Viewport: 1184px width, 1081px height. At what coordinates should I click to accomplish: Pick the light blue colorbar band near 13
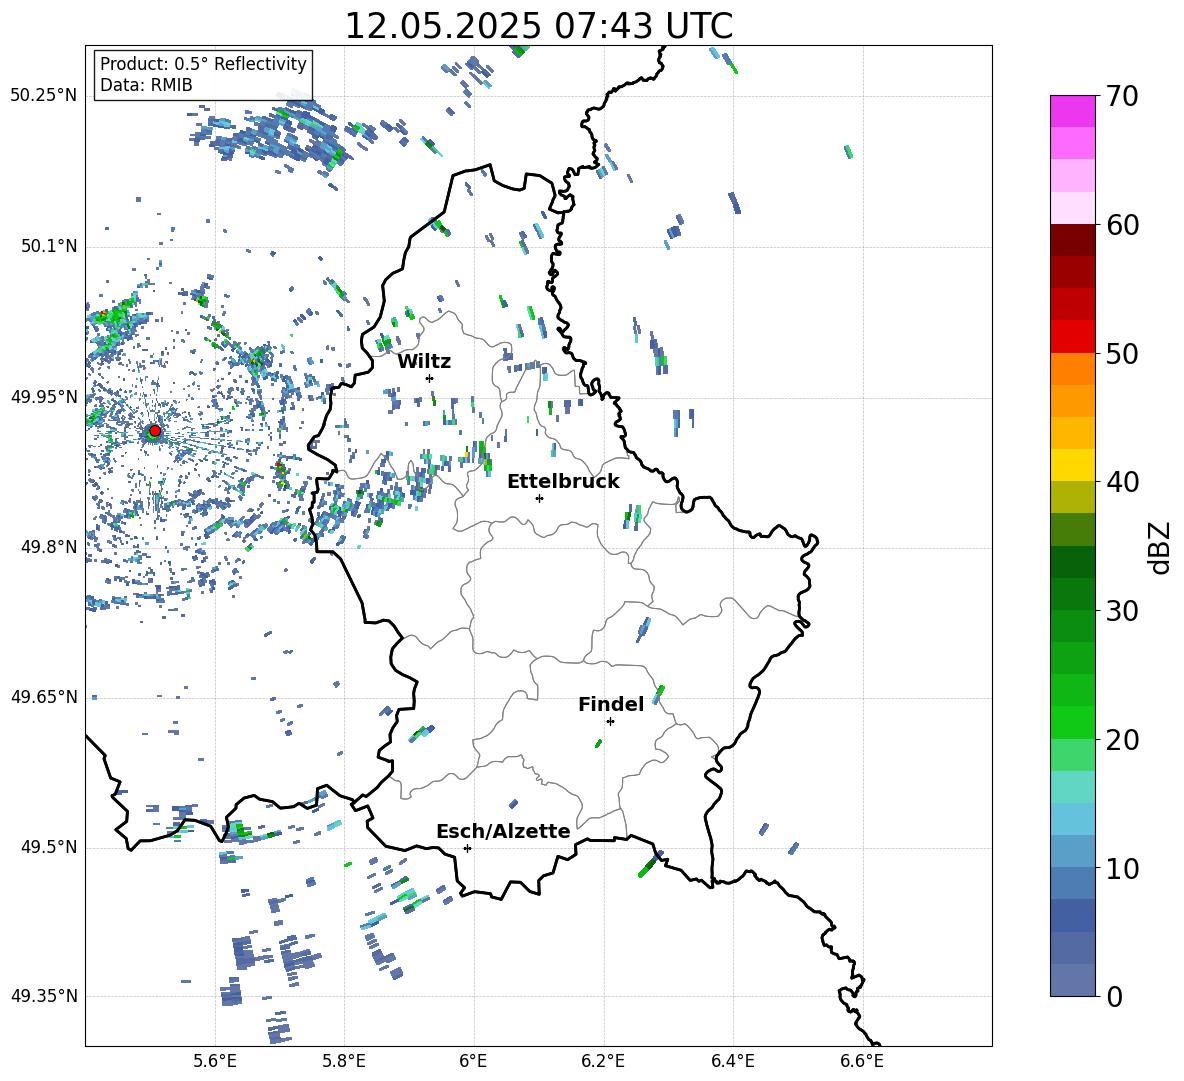(1073, 819)
